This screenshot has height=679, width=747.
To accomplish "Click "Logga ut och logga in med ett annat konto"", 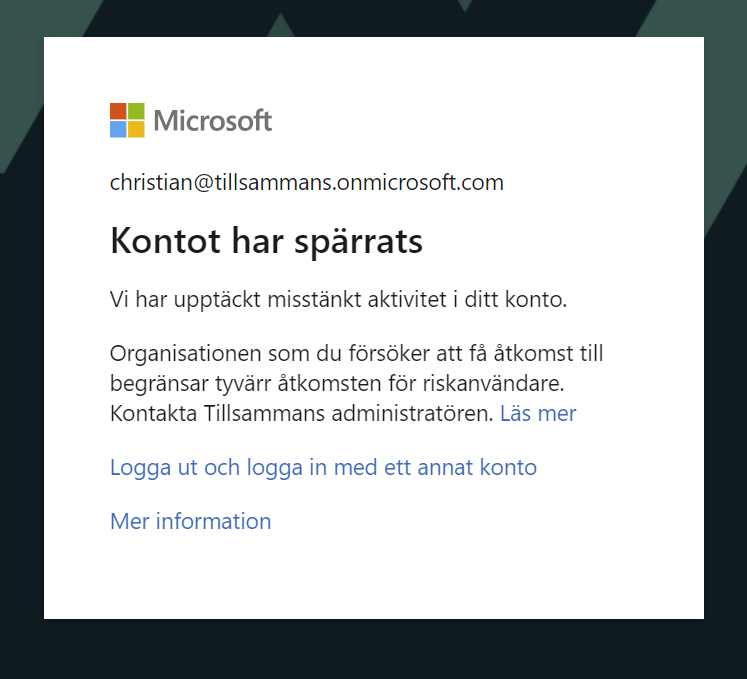I will (x=323, y=467).
